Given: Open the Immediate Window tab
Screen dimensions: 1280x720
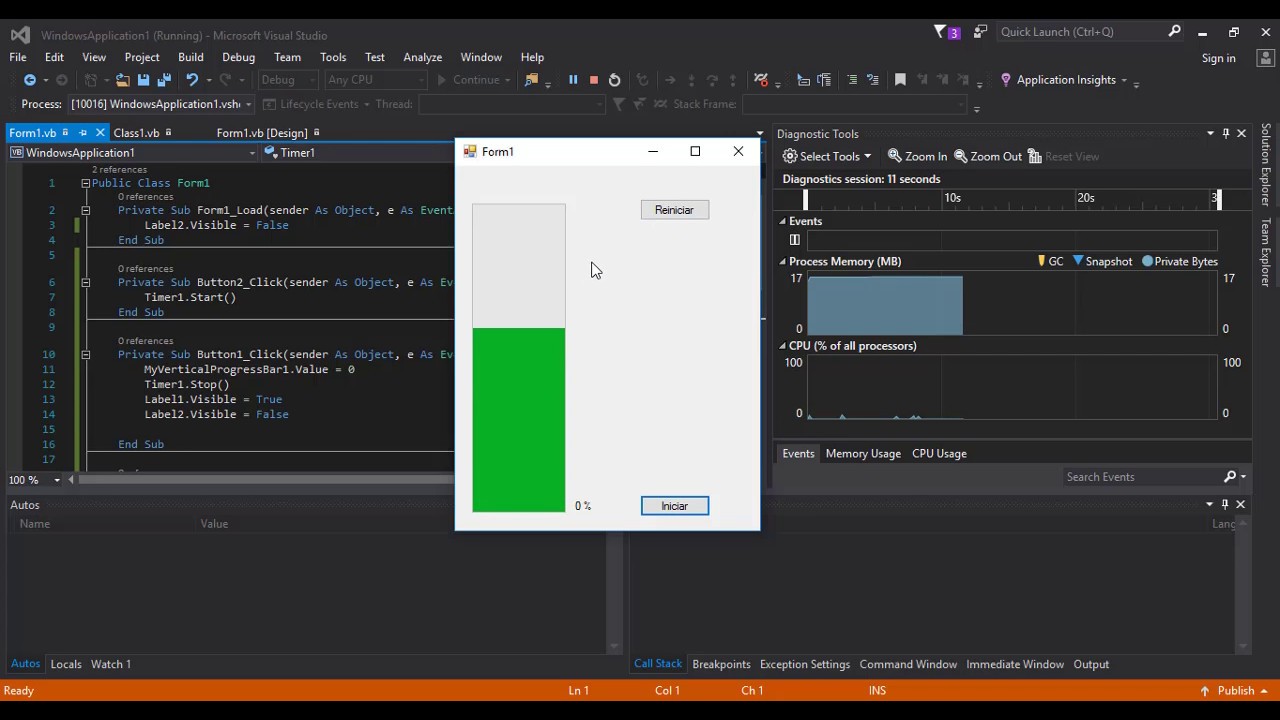Looking at the screenshot, I should point(1015,664).
